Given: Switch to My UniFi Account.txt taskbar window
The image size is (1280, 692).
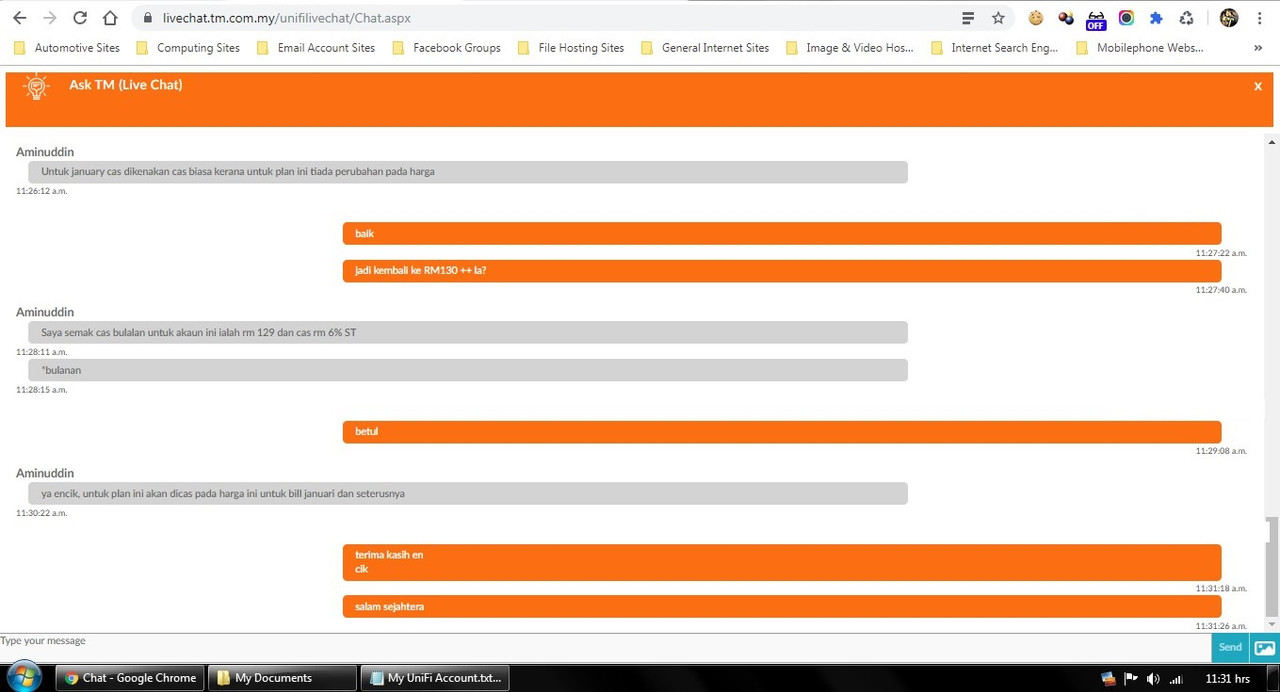Looking at the screenshot, I should [x=435, y=678].
